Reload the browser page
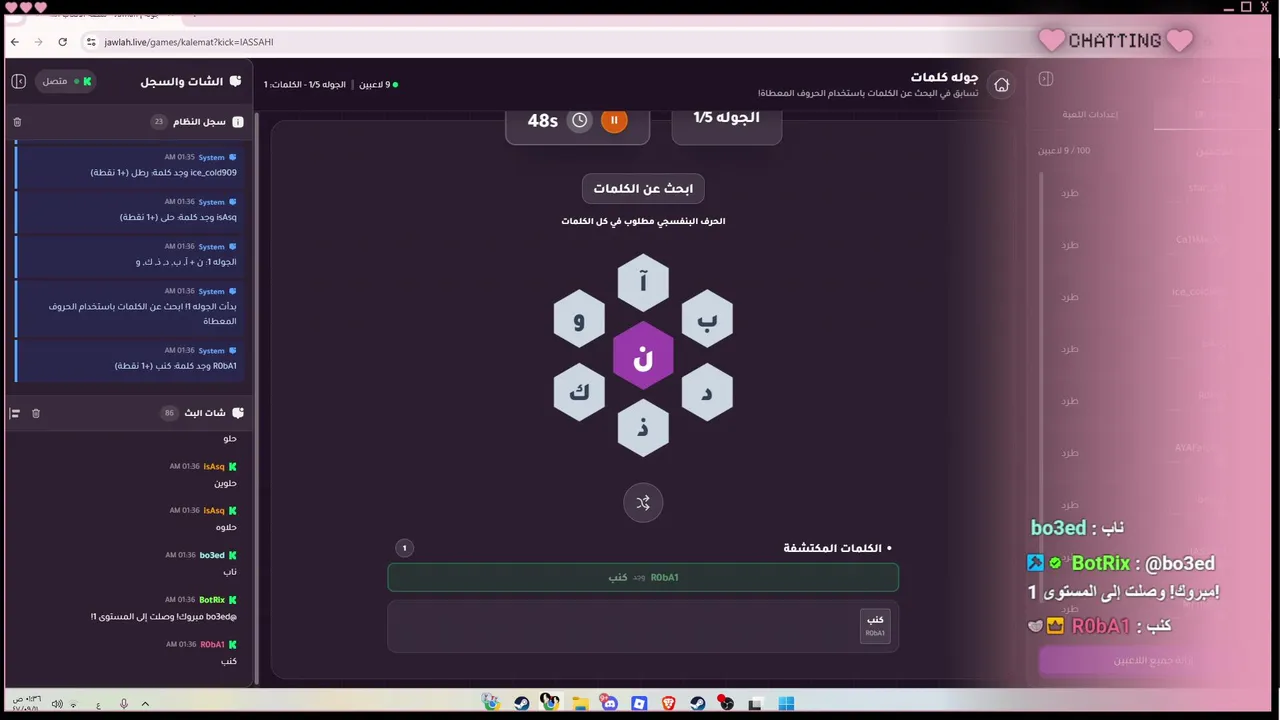This screenshot has width=1280, height=720. (x=63, y=42)
